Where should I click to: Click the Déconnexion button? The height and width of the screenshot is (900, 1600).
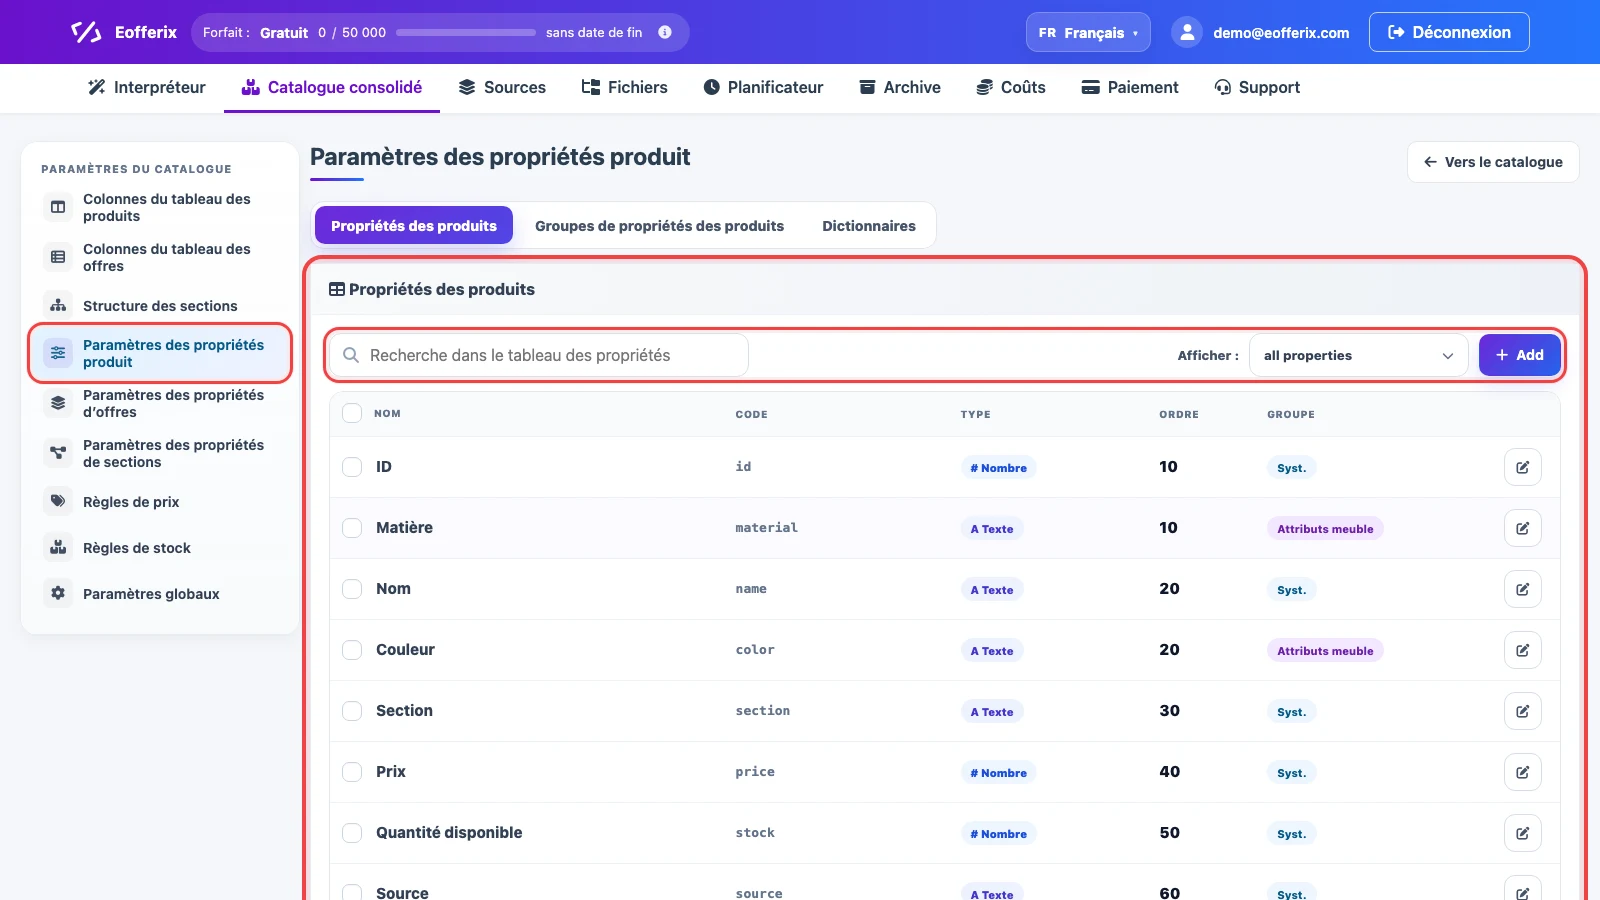pyautogui.click(x=1449, y=32)
